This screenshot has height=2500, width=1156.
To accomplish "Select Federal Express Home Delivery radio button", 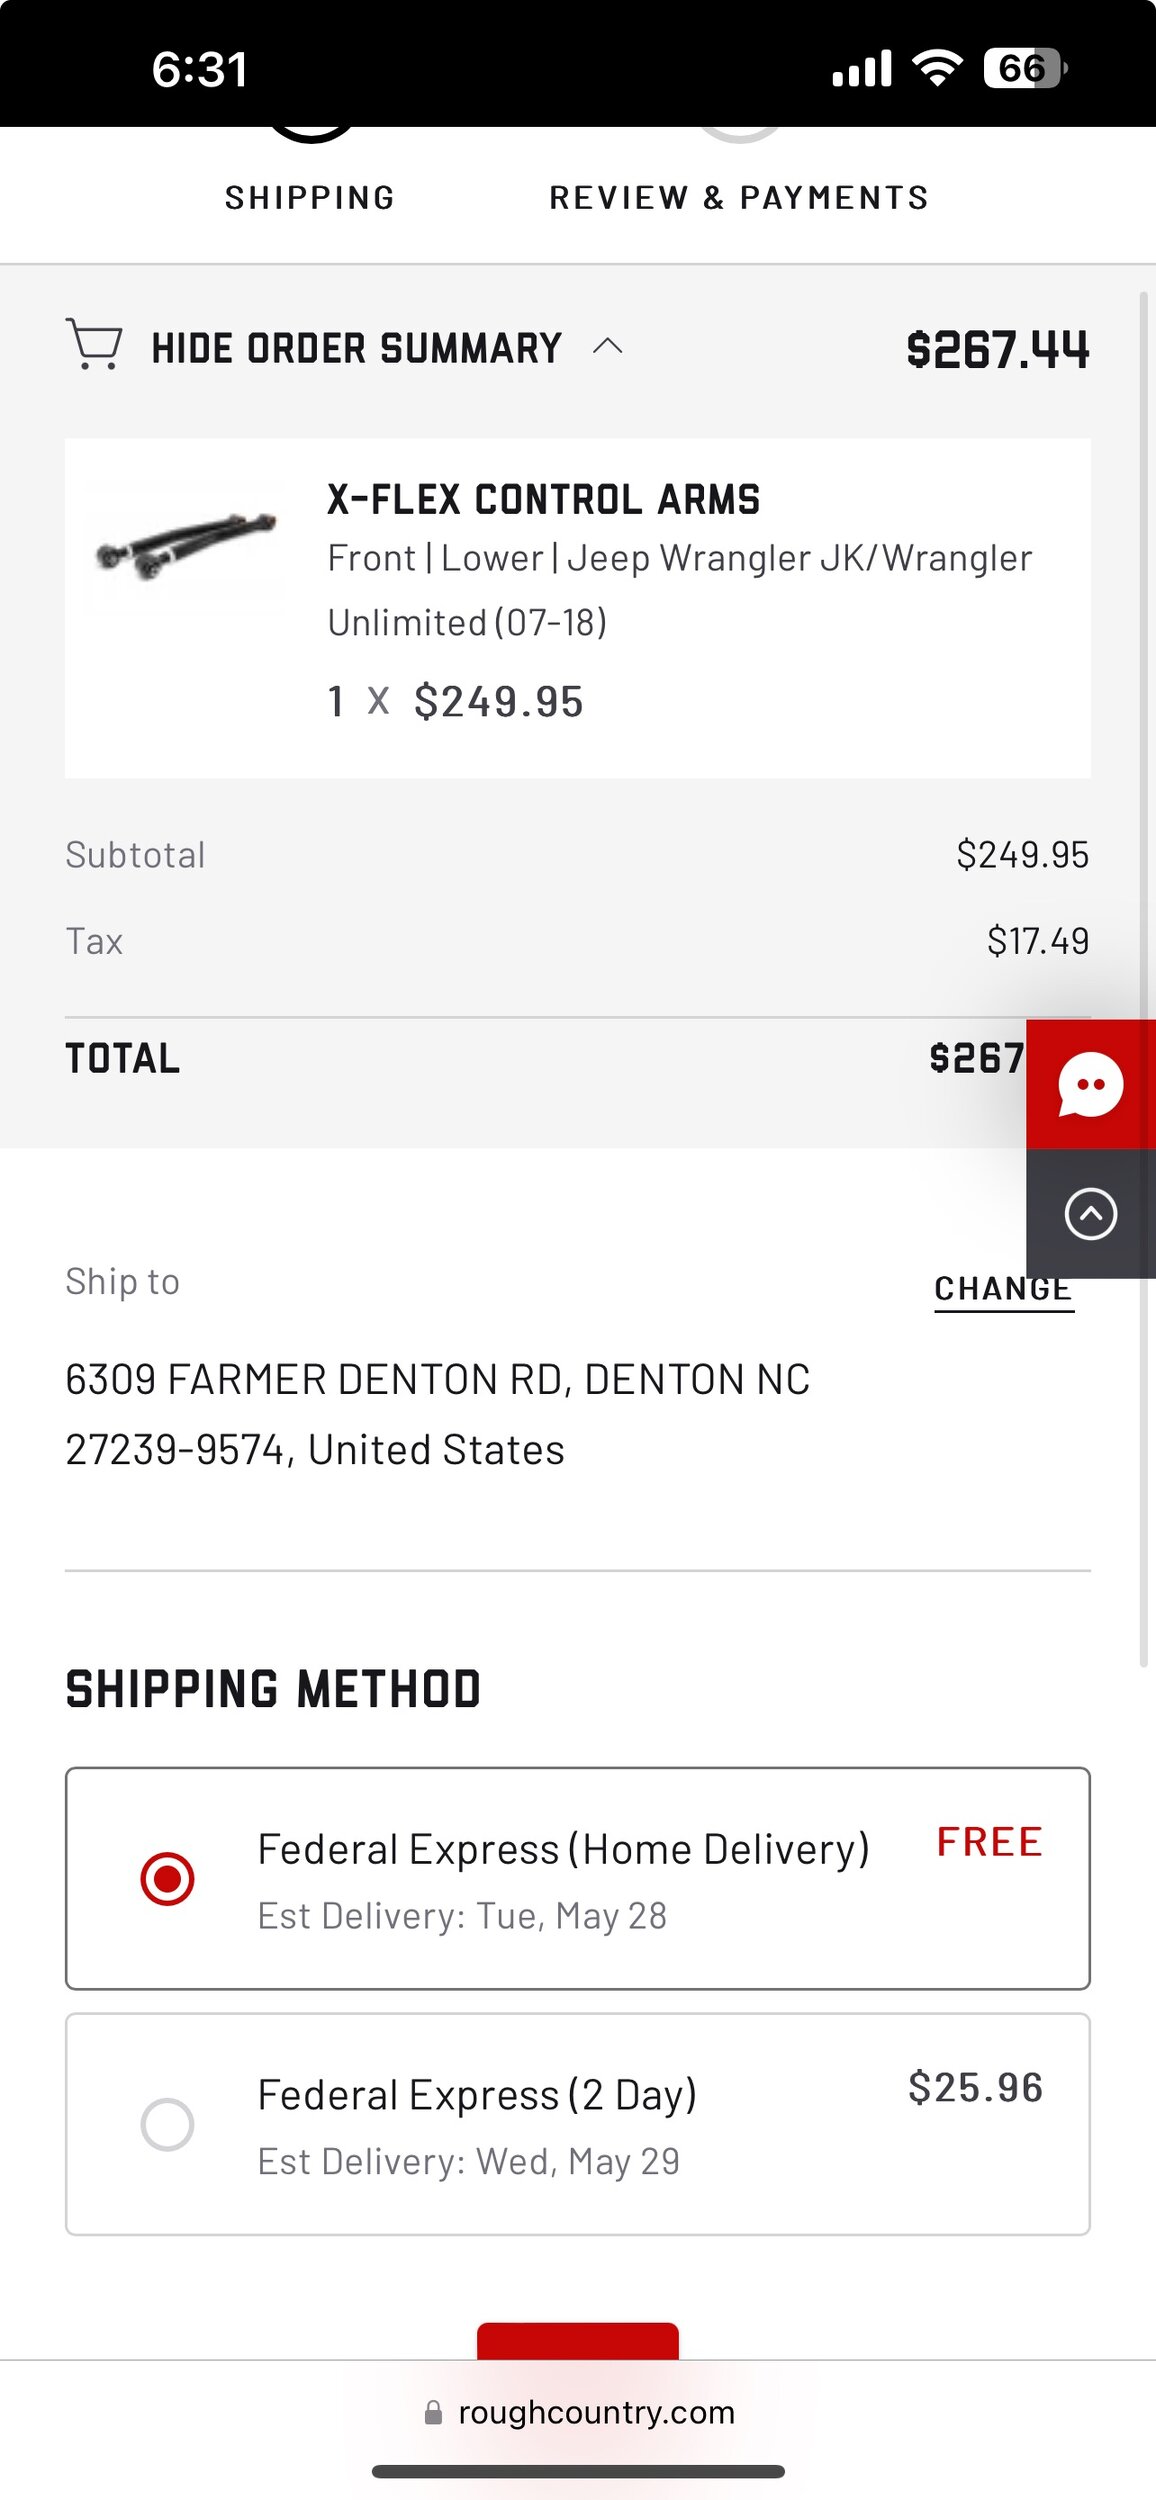I will point(167,1878).
